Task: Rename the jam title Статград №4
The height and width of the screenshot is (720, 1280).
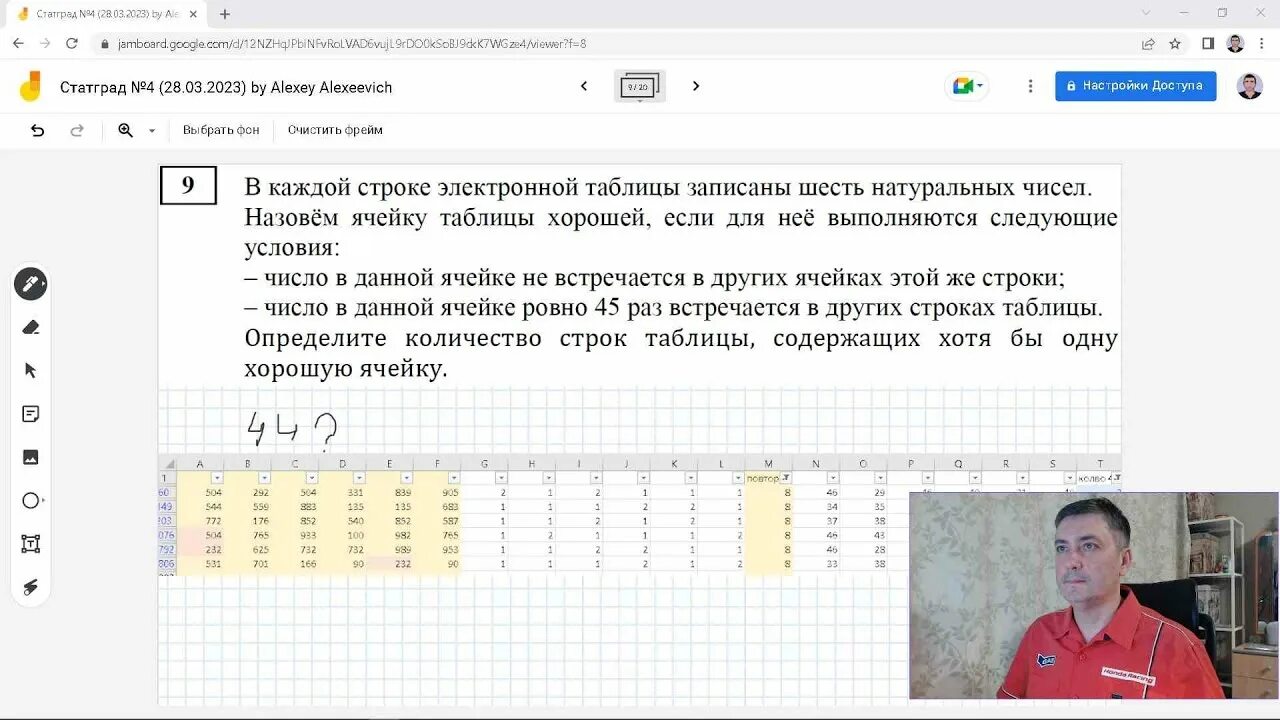Action: [226, 88]
